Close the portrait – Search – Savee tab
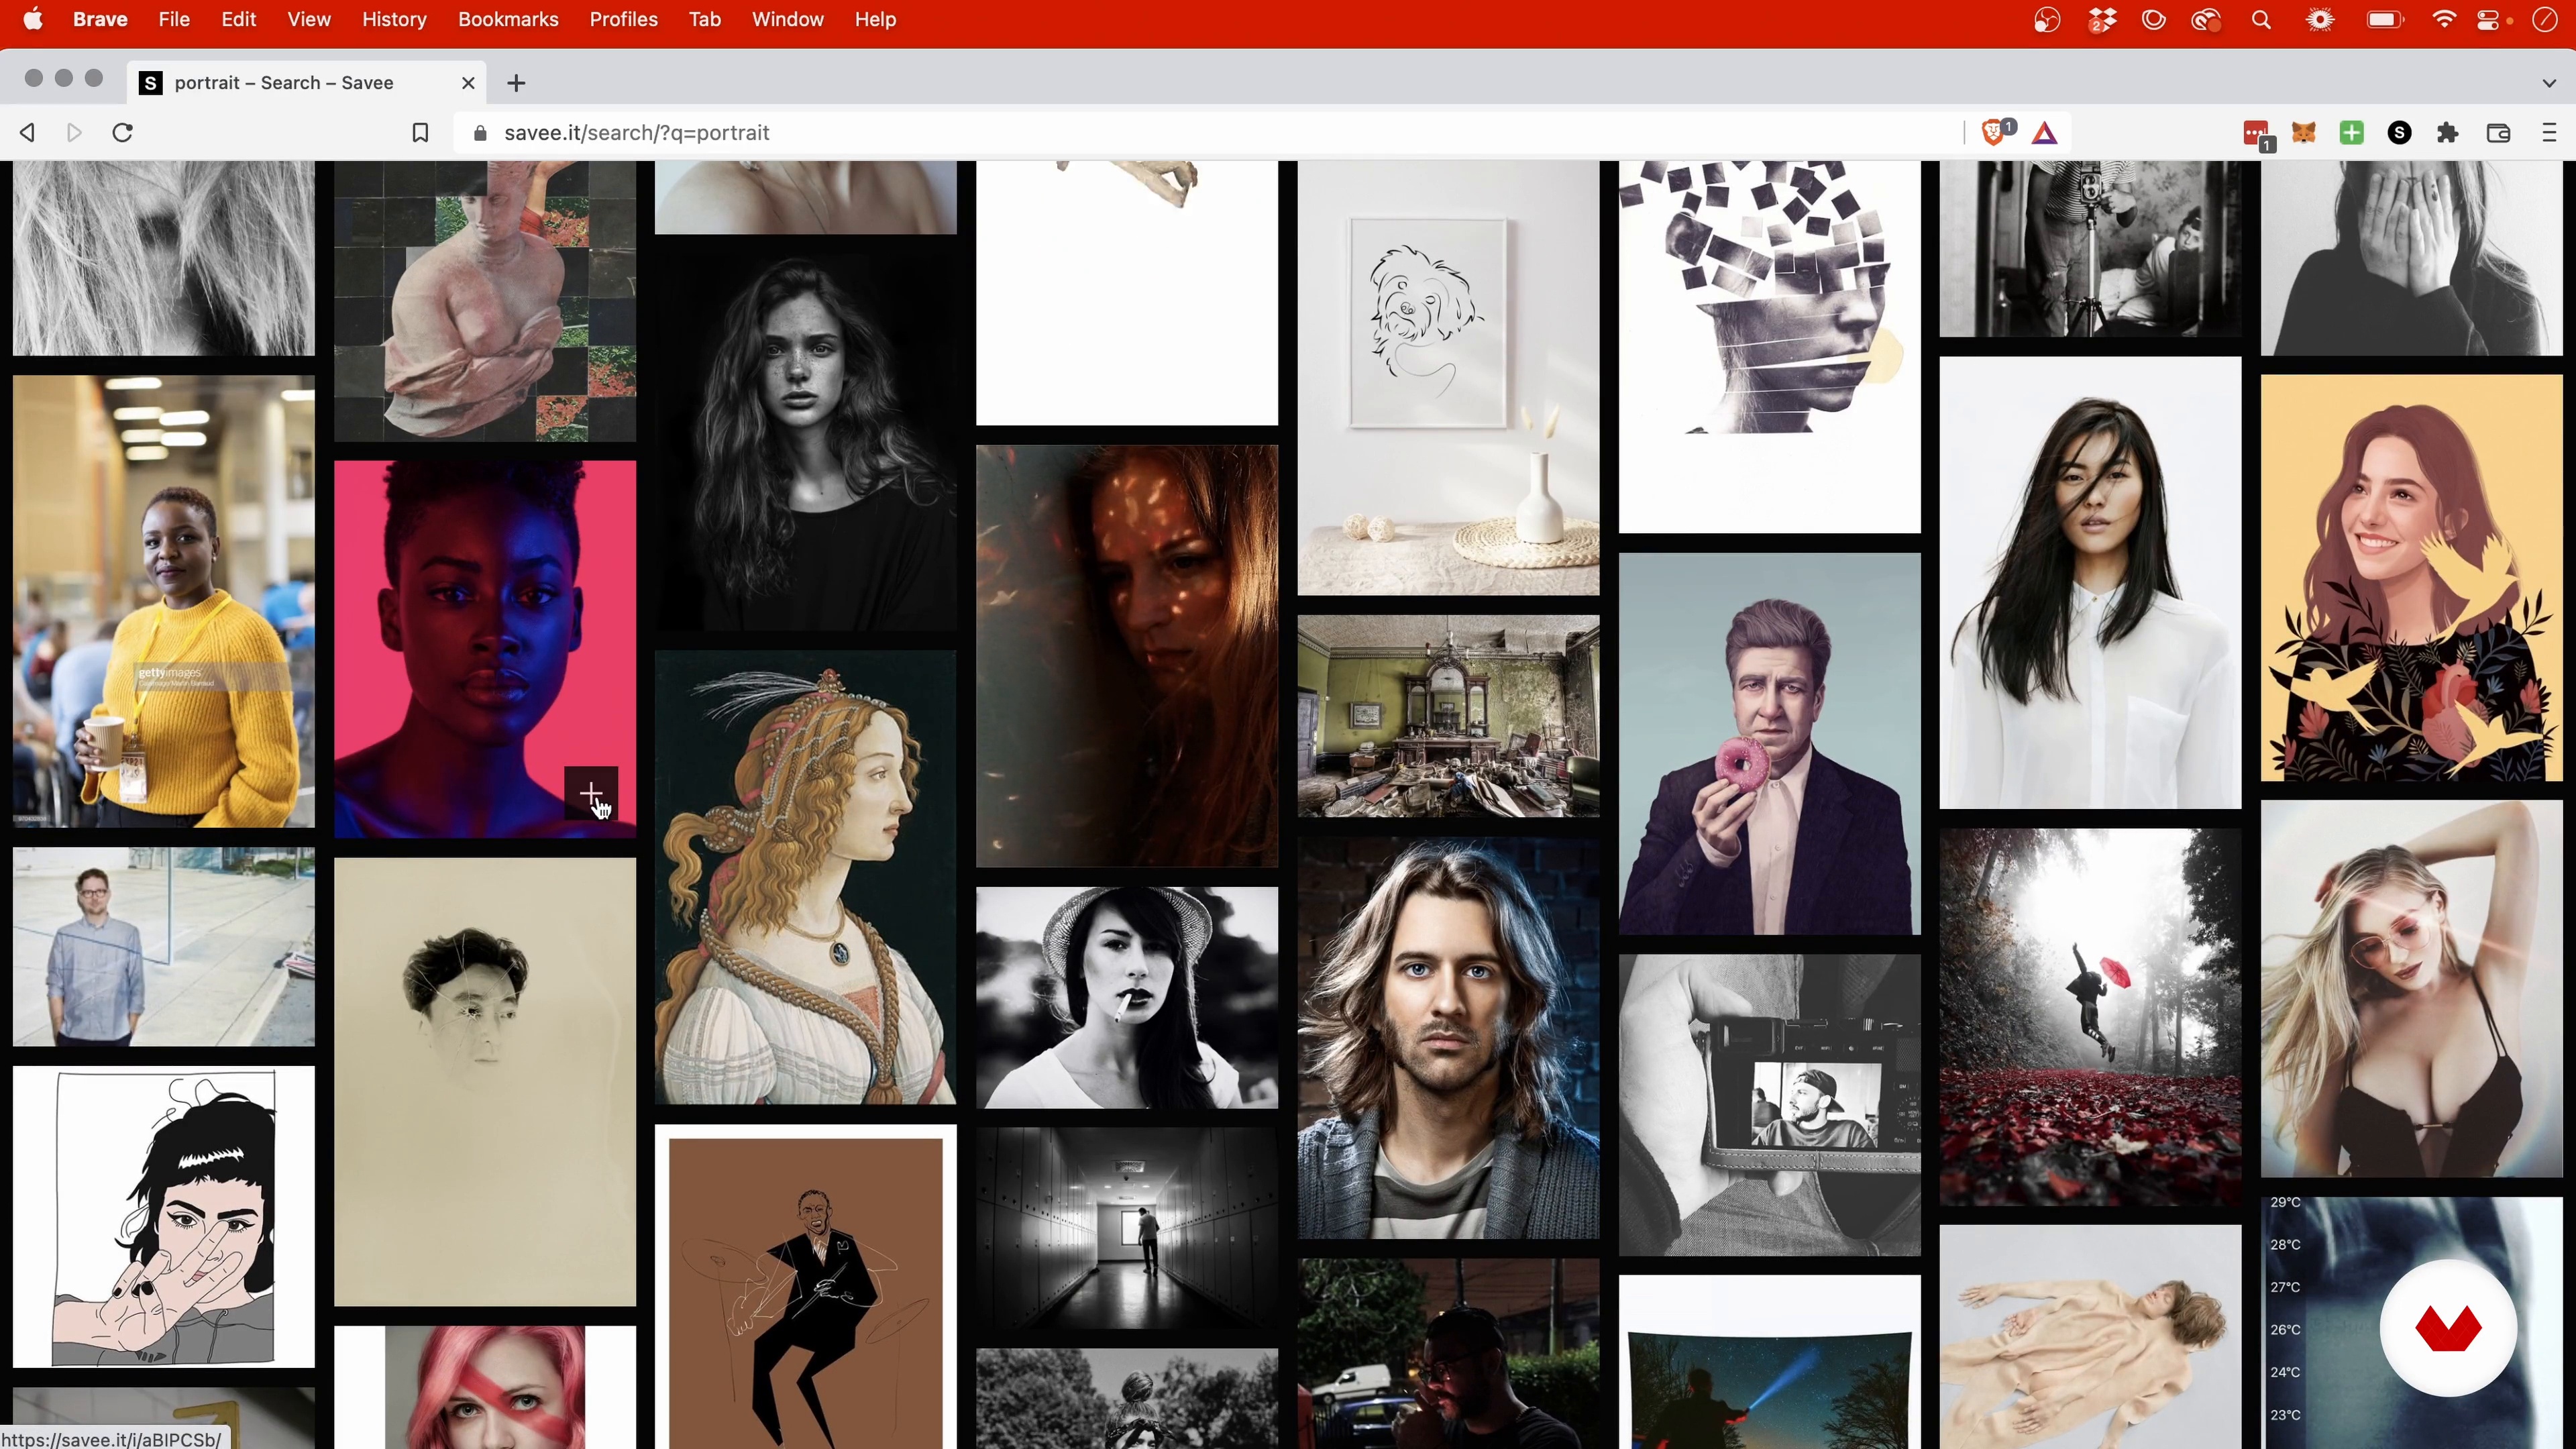 (468, 83)
